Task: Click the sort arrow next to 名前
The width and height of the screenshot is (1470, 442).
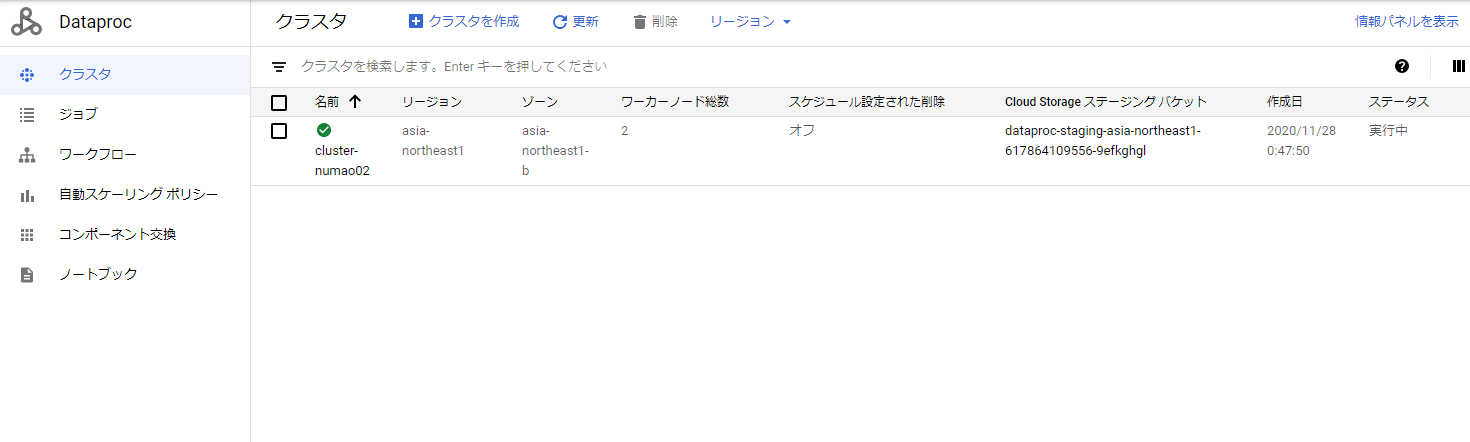Action: point(355,102)
